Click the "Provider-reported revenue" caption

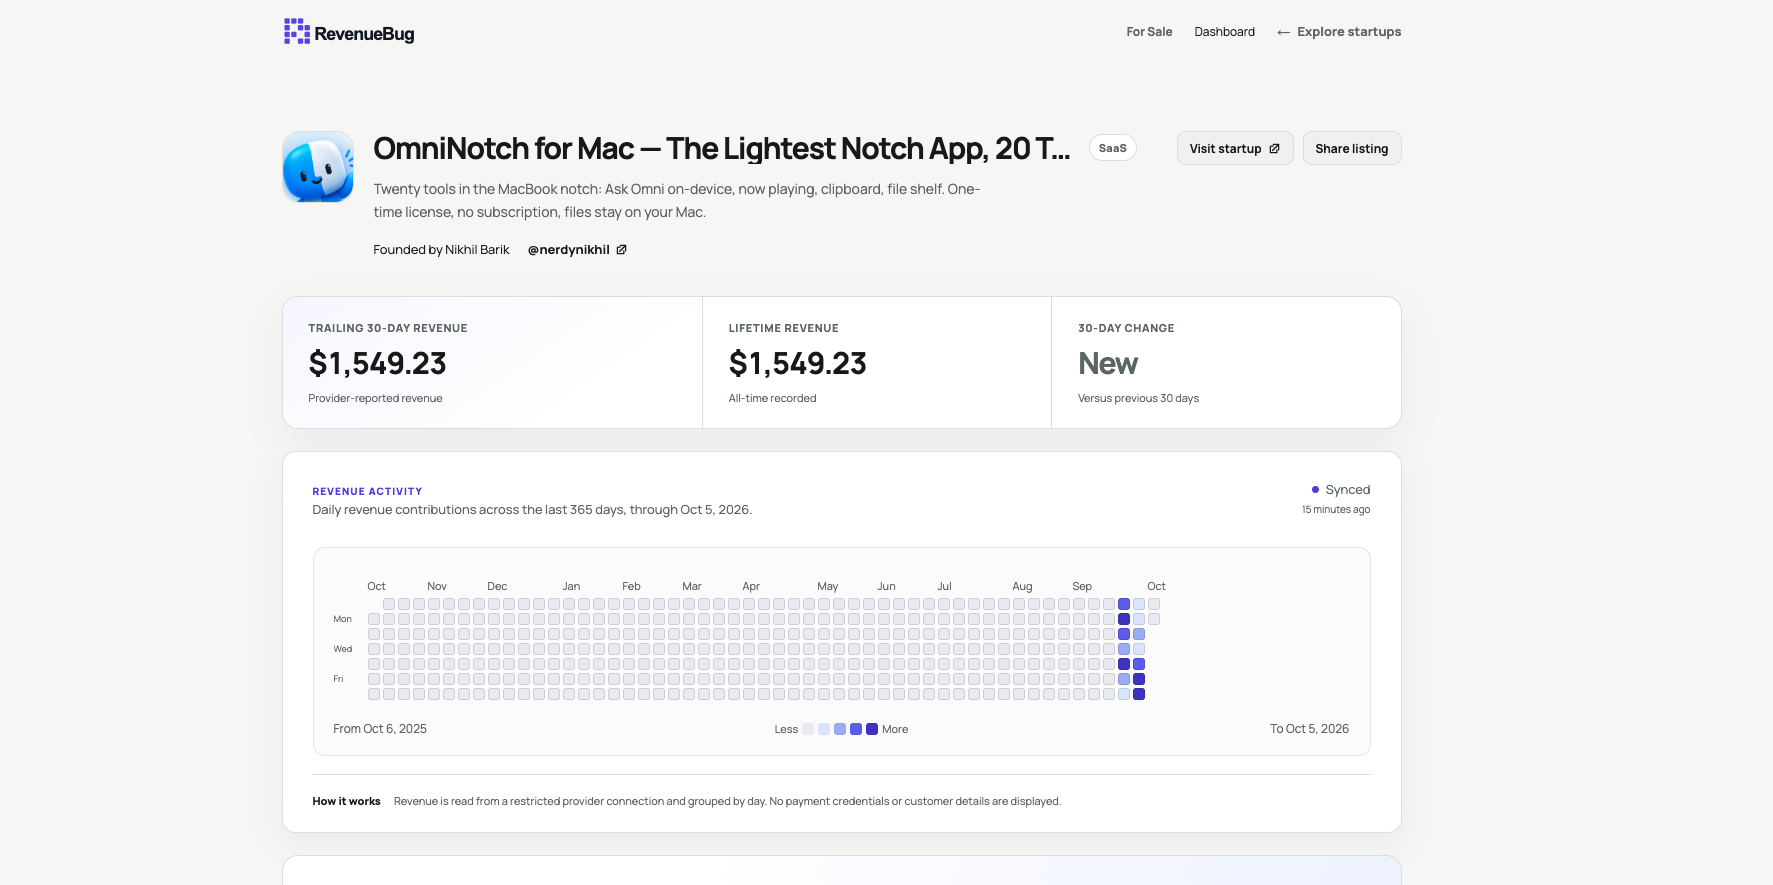click(x=375, y=399)
